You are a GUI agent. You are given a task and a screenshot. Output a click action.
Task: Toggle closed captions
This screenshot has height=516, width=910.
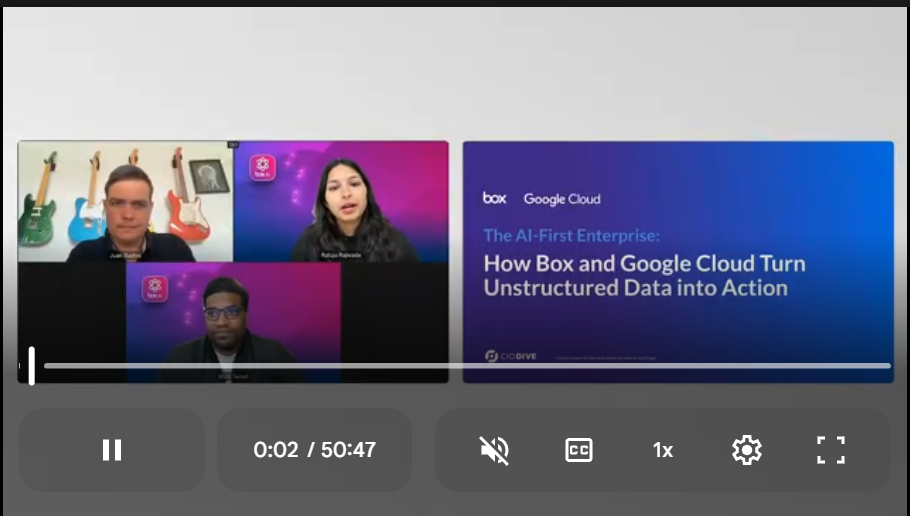coord(579,450)
